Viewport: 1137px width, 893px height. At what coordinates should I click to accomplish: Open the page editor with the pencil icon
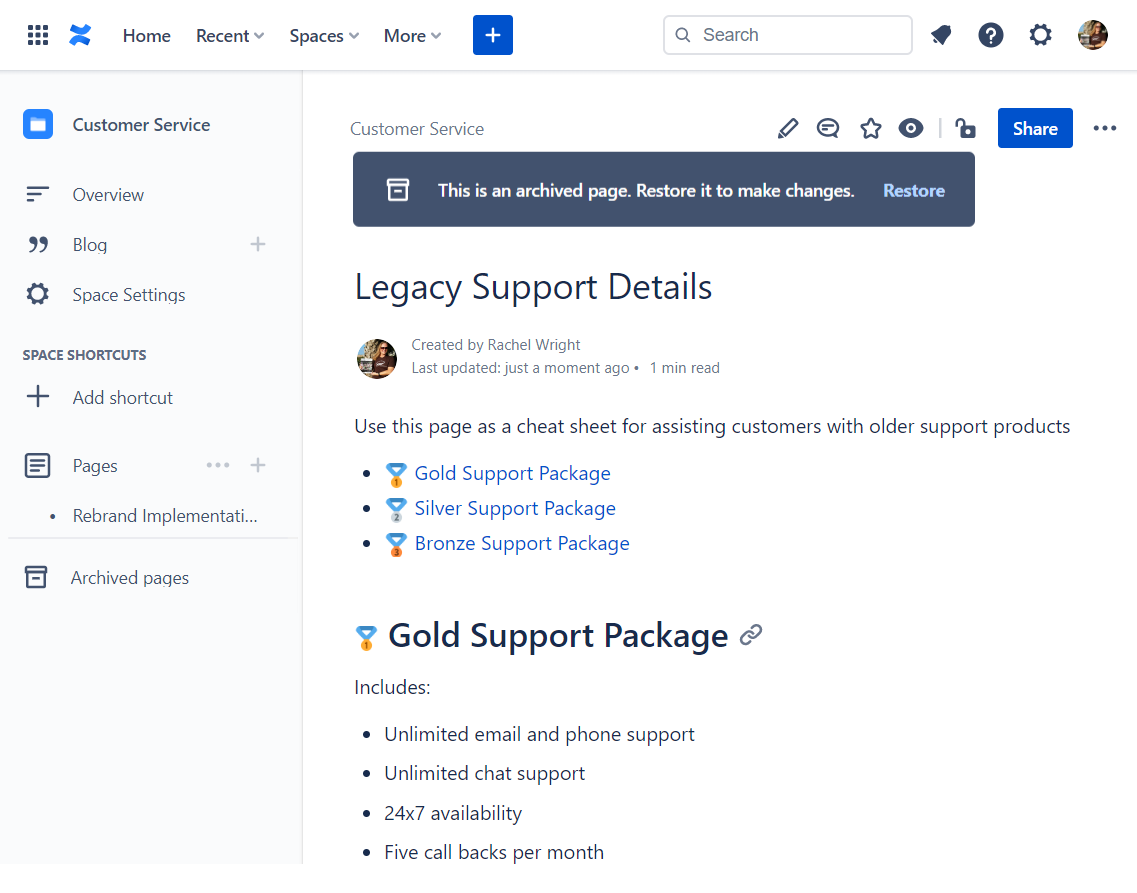(788, 128)
